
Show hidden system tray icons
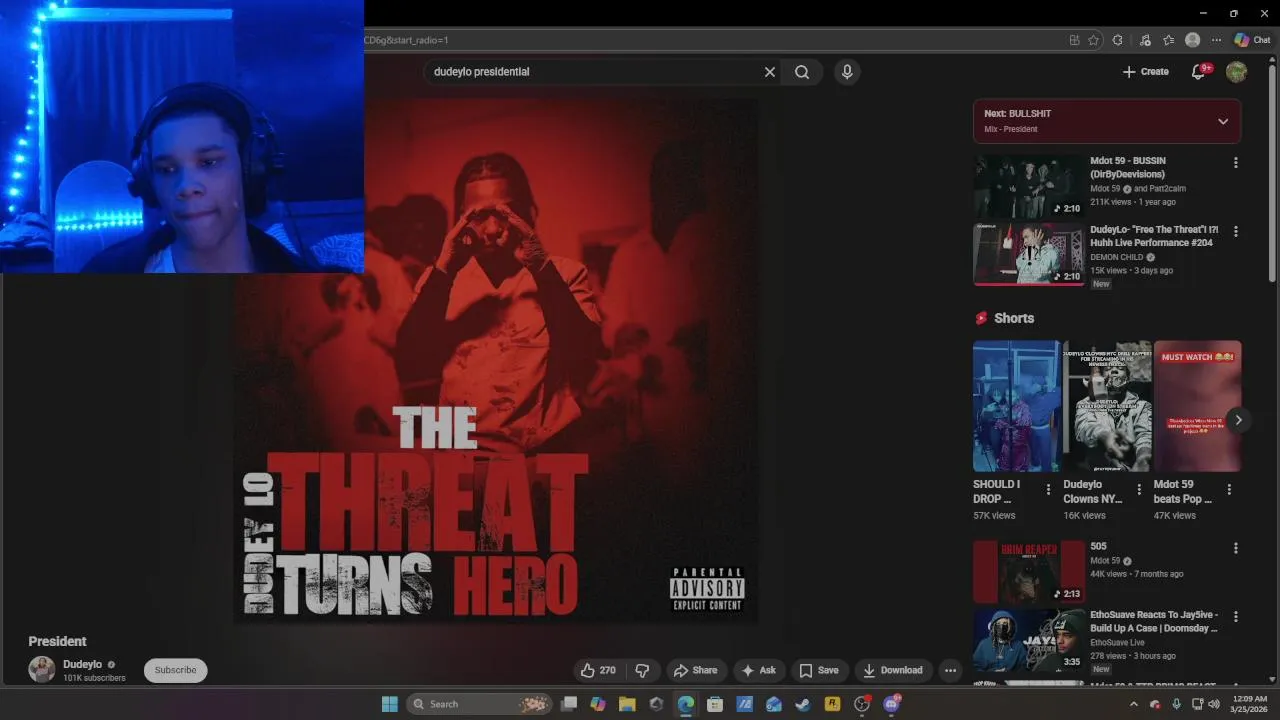(1133, 704)
